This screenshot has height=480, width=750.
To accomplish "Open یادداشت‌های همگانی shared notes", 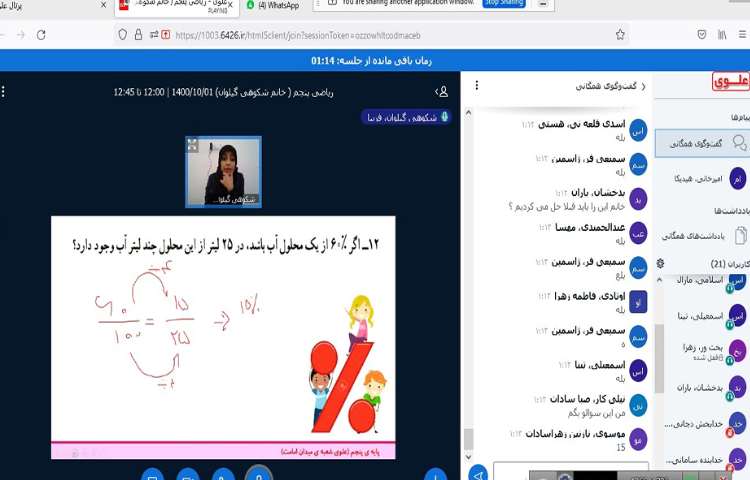I will click(703, 236).
